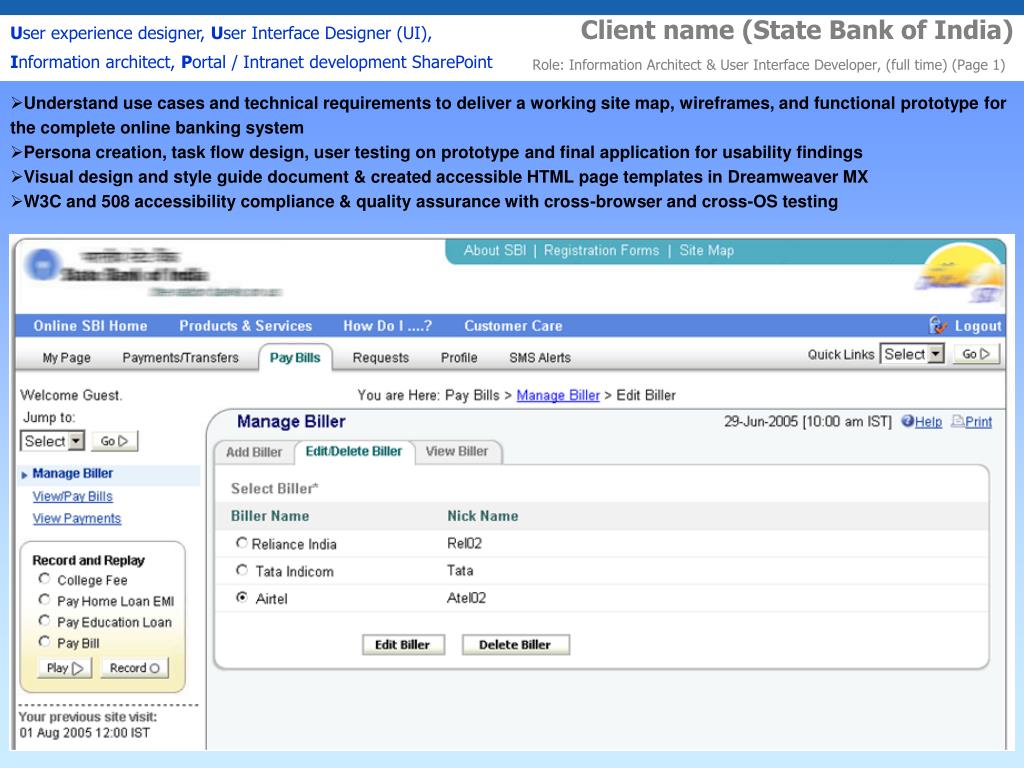The width and height of the screenshot is (1024, 768).
Task: Switch to the Add Biller tab
Action: coord(254,452)
